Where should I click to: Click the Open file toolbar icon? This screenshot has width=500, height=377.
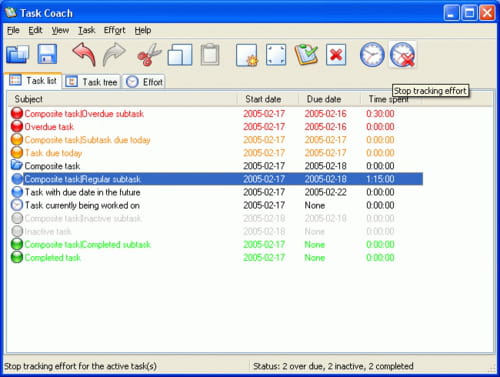(x=18, y=55)
